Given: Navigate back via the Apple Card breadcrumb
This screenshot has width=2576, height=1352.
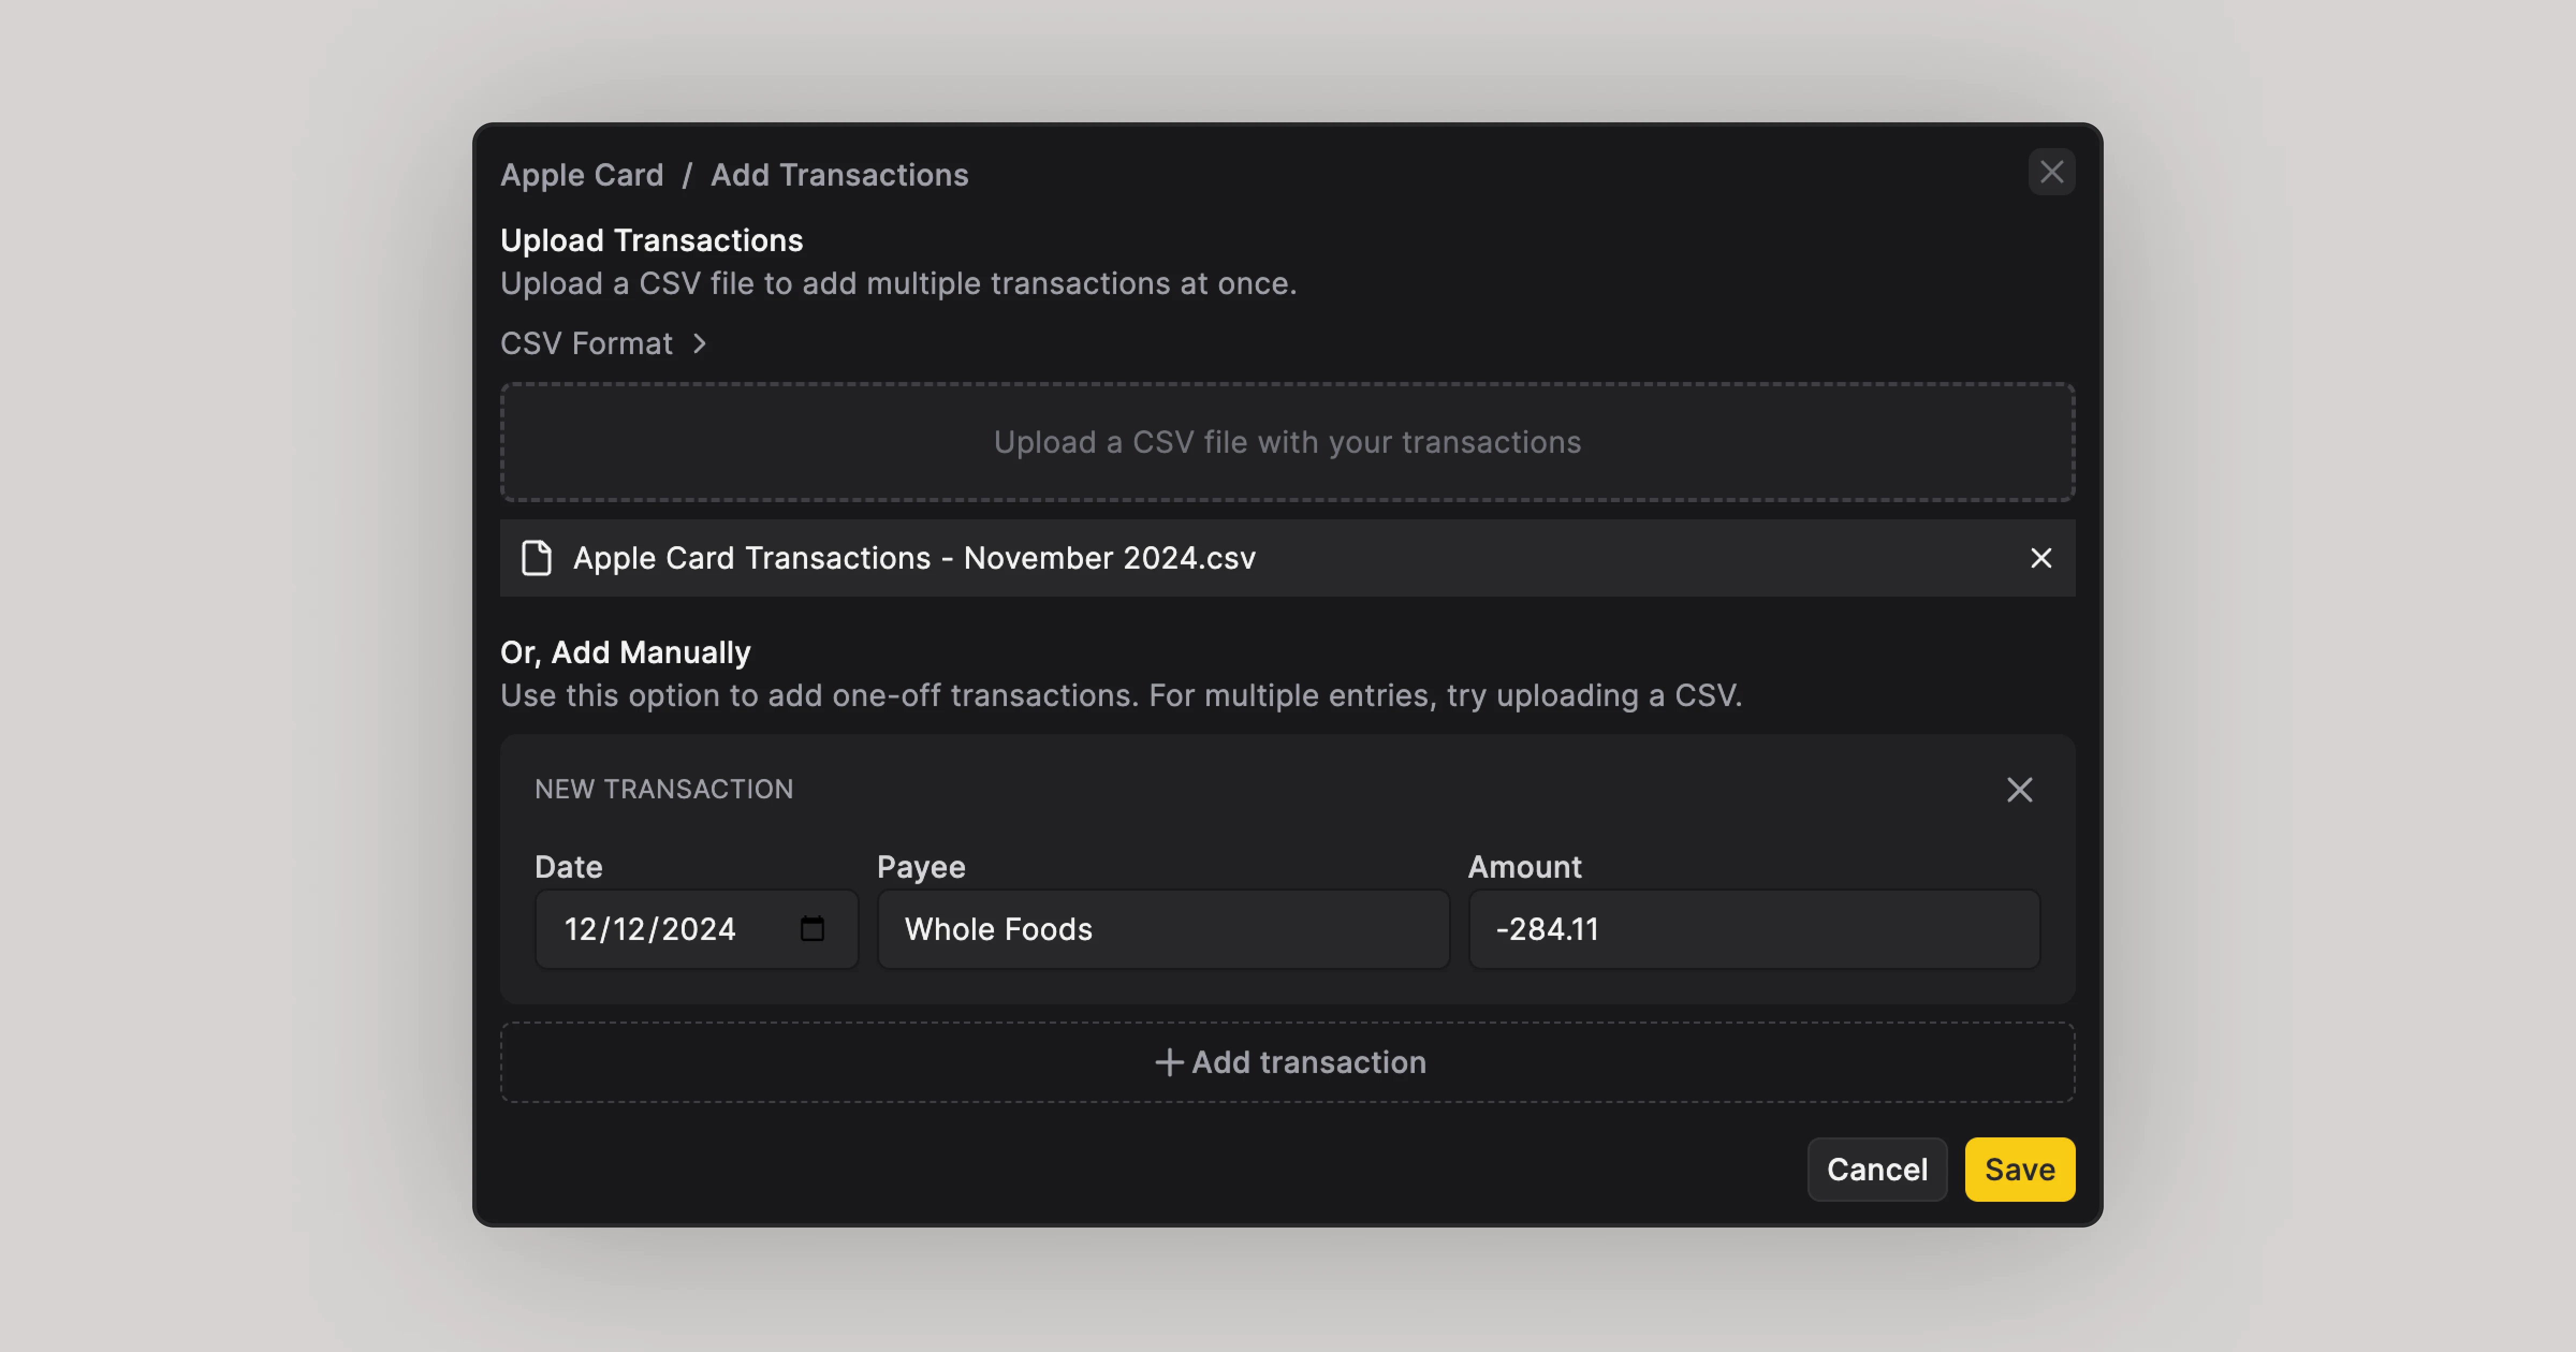Looking at the screenshot, I should click(x=582, y=175).
